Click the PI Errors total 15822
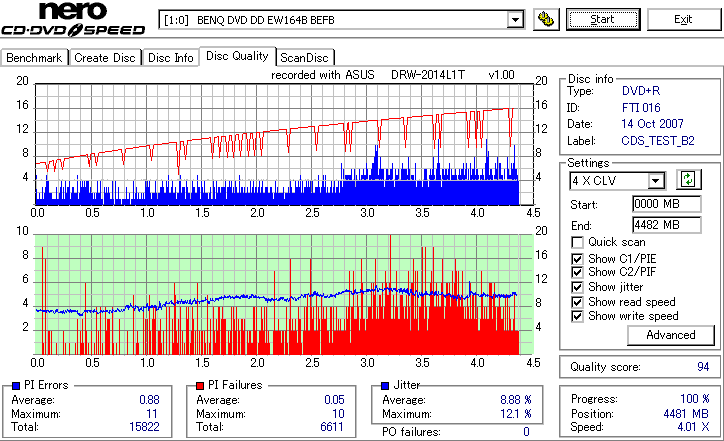Image resolution: width=724 pixels, height=441 pixels. [x=145, y=427]
